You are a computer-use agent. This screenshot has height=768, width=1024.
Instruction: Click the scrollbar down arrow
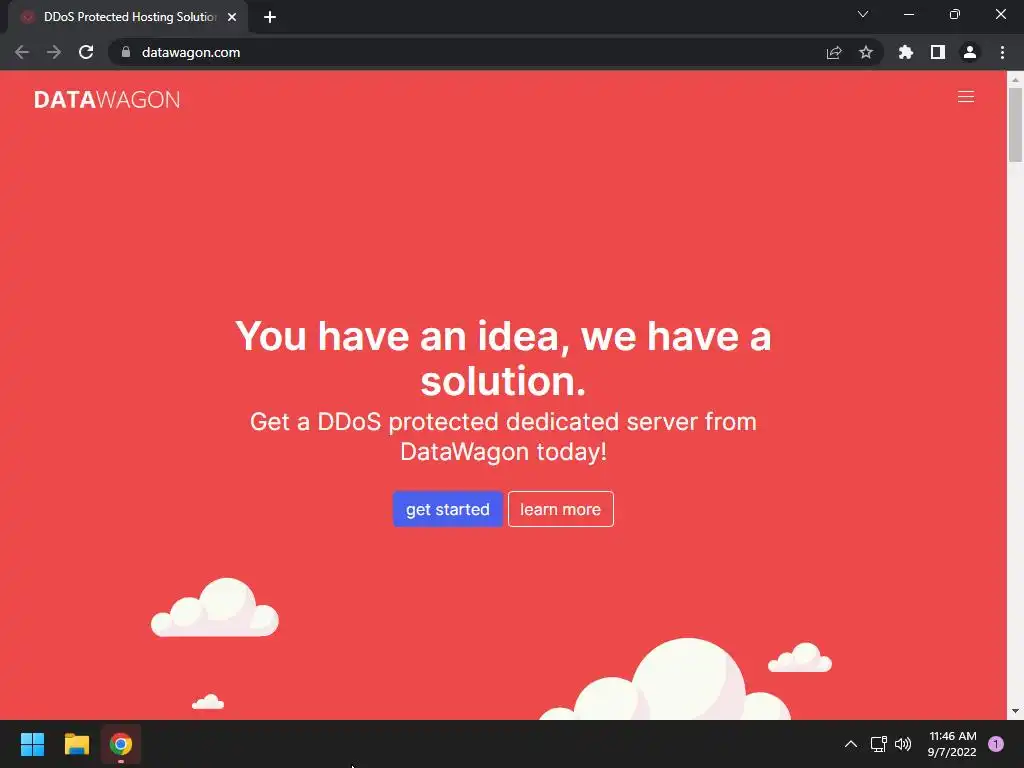click(x=1015, y=711)
